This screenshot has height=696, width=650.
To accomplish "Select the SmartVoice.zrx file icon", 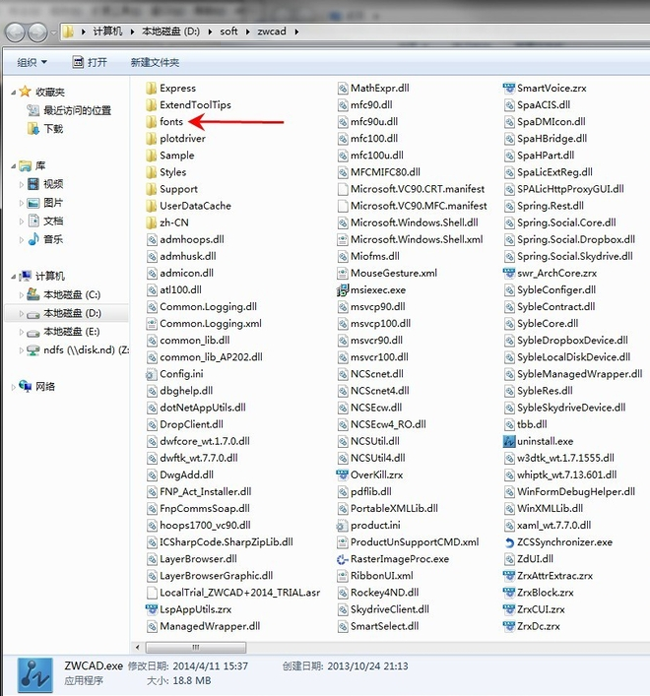I will point(509,88).
